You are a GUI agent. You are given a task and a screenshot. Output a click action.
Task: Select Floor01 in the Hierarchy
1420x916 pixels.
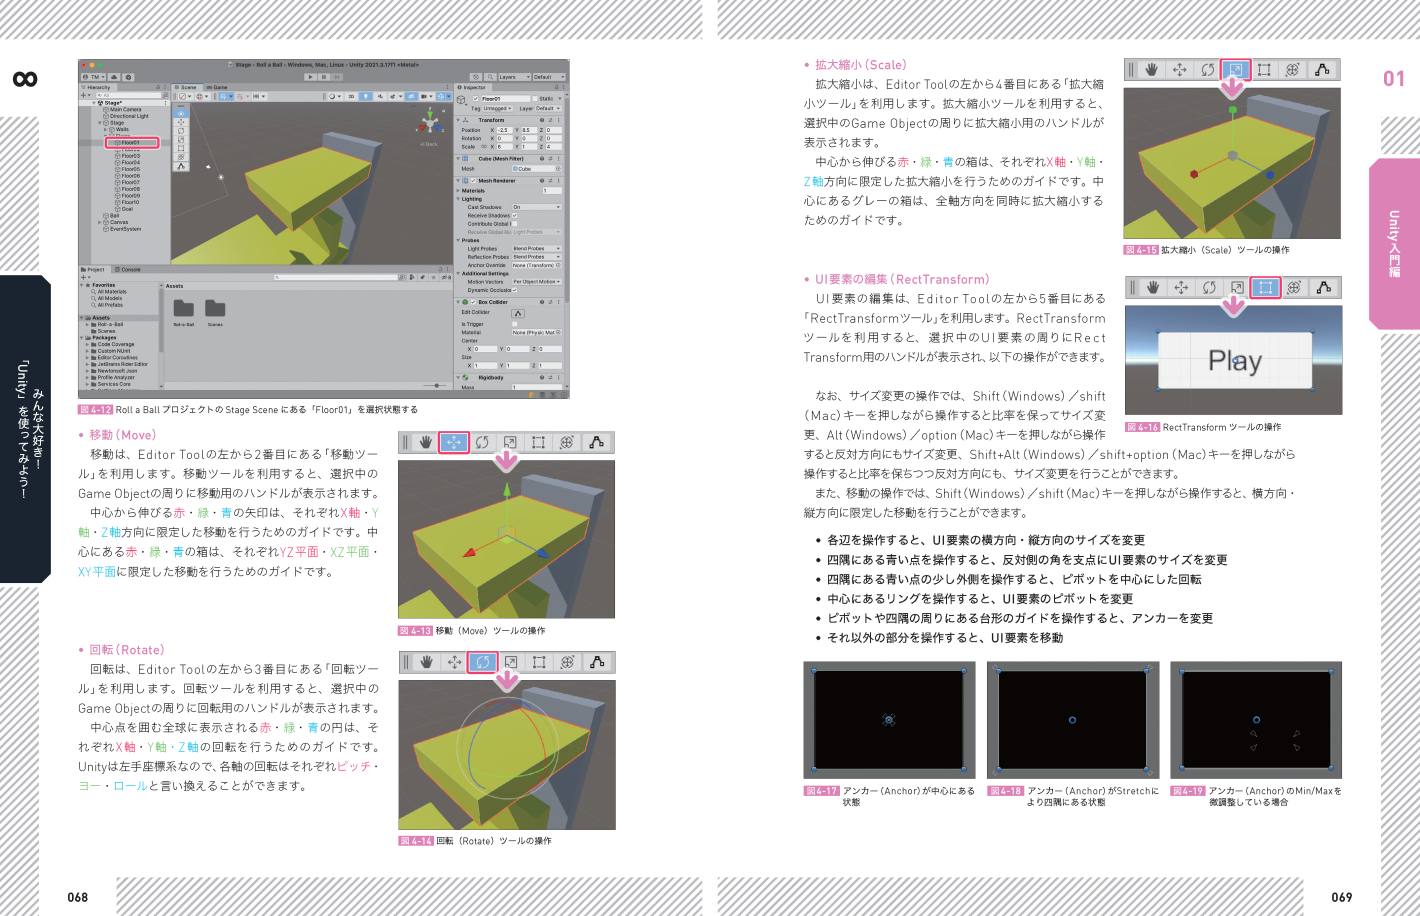point(131,143)
